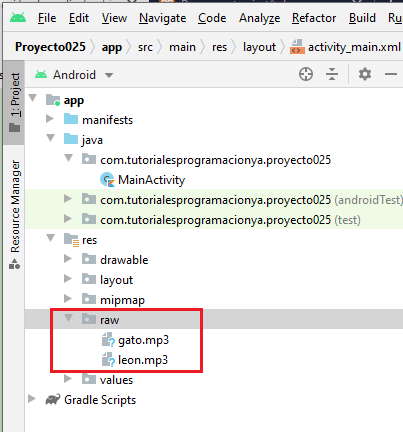Expand the values folder
The width and height of the screenshot is (403, 432).
68,378
